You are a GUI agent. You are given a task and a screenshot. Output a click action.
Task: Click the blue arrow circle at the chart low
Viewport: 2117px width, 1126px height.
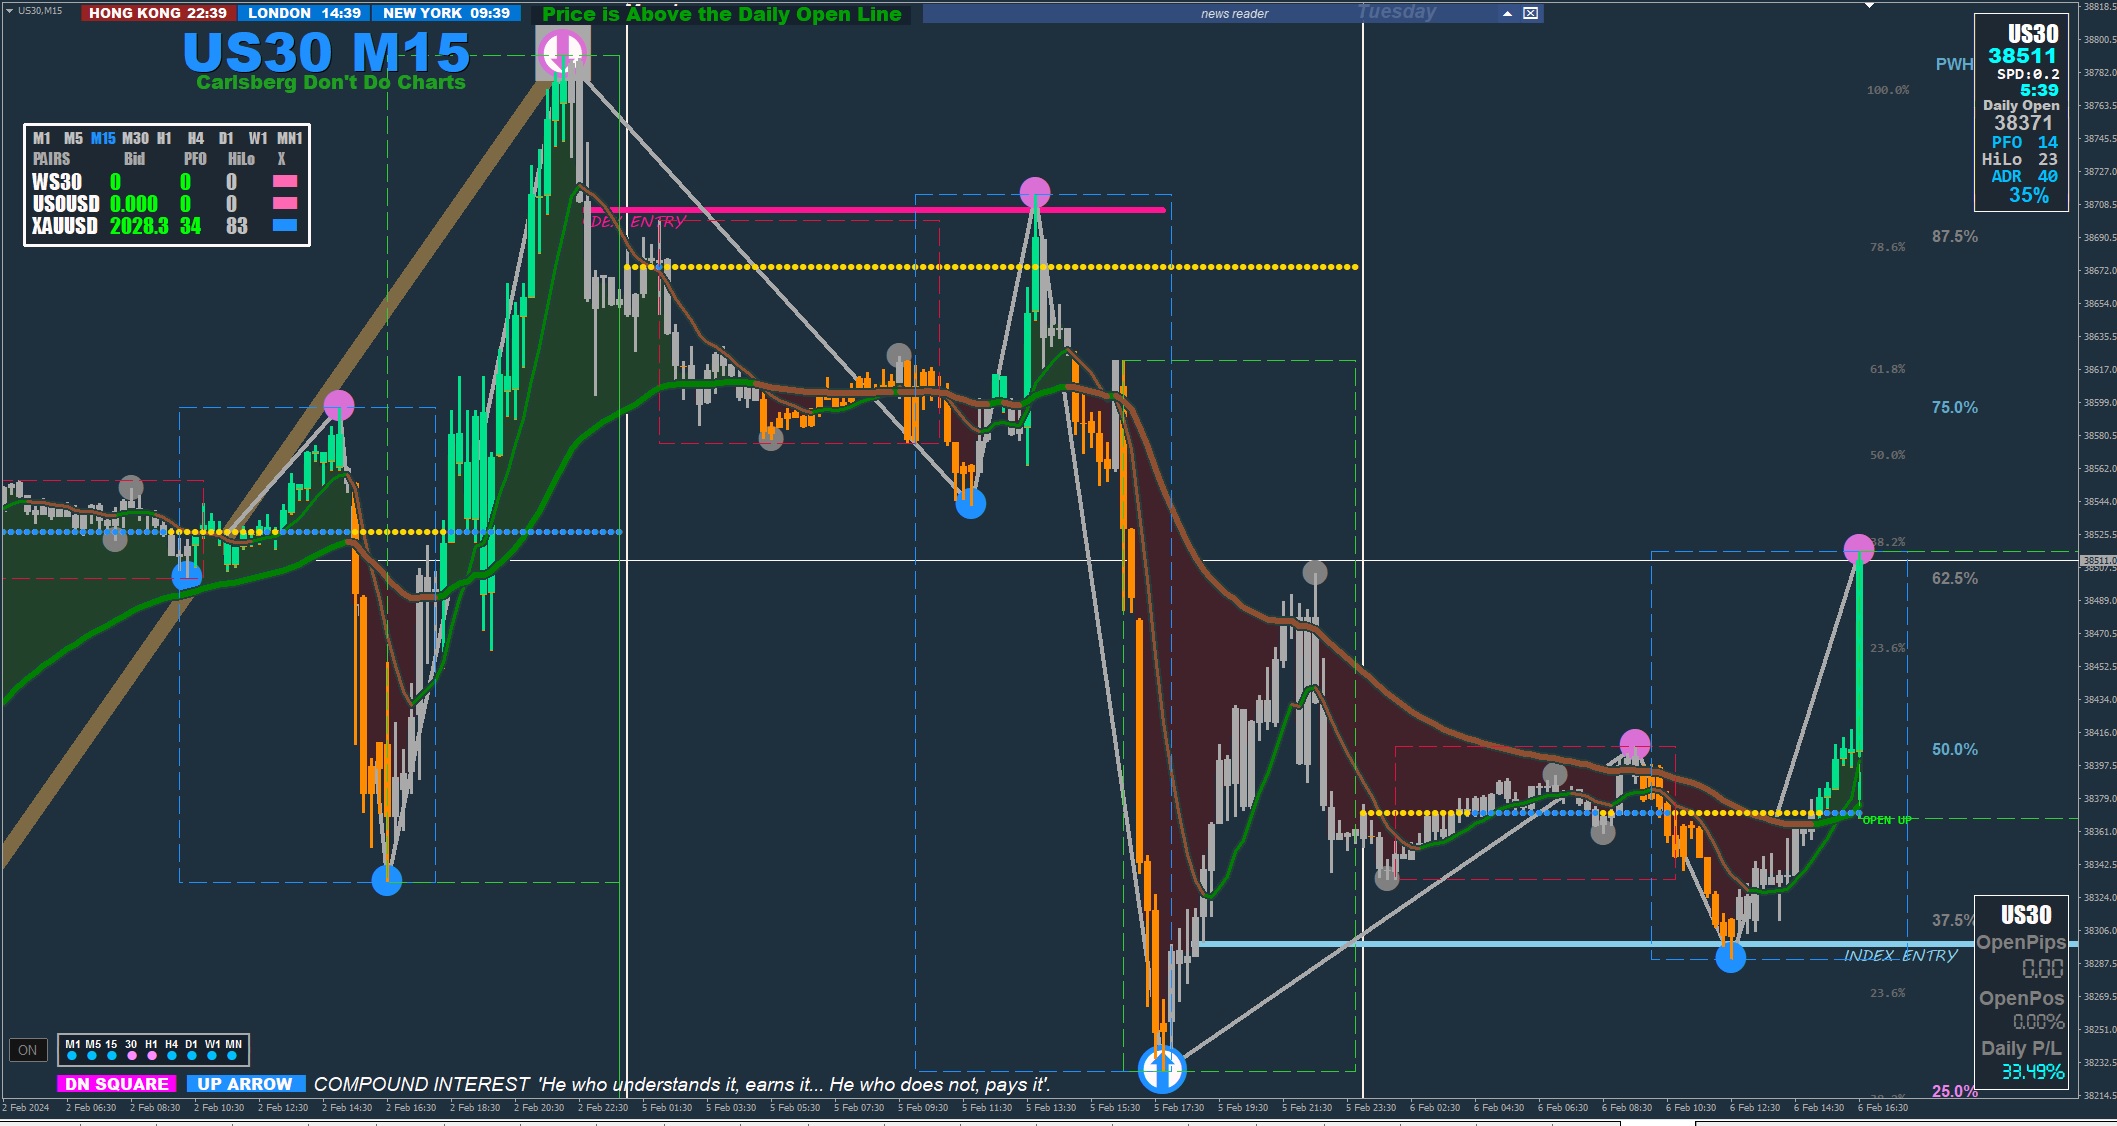click(1162, 1068)
